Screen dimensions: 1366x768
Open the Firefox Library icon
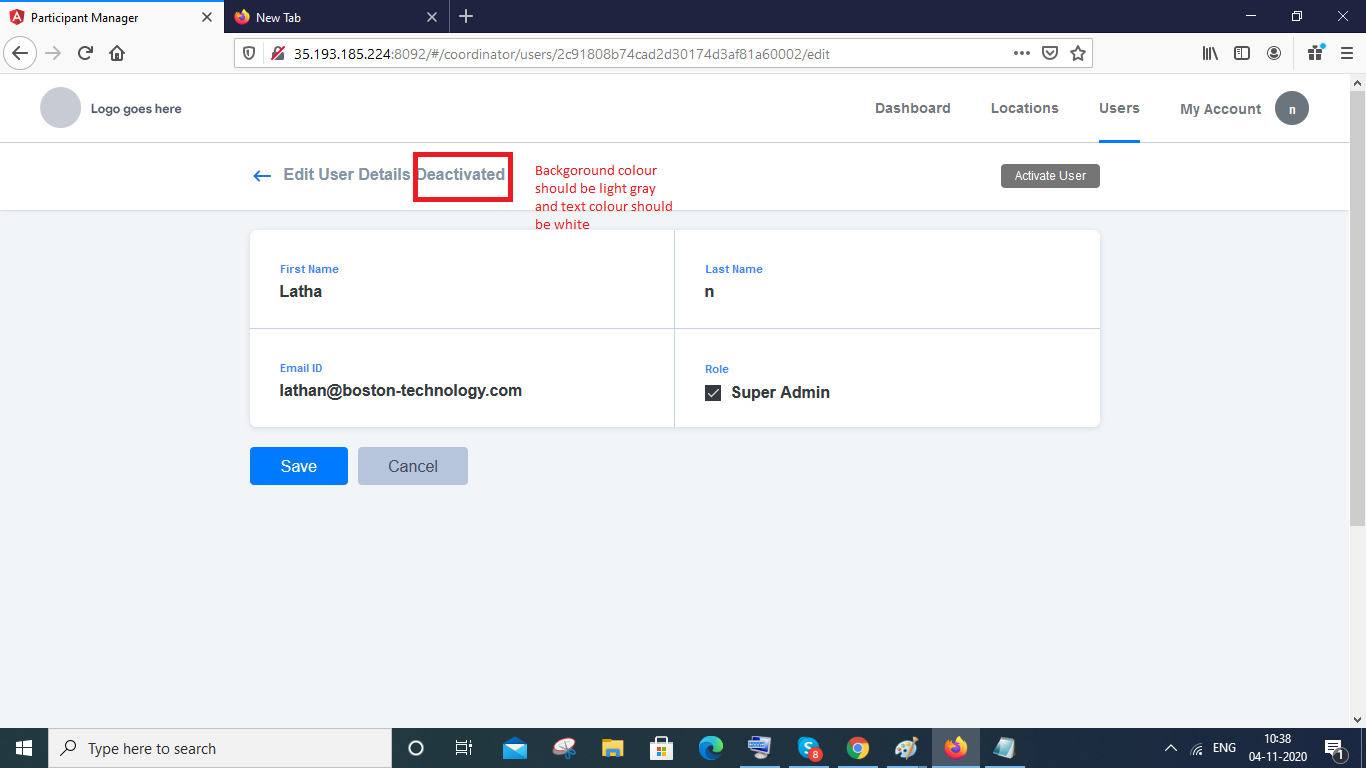click(x=1210, y=53)
